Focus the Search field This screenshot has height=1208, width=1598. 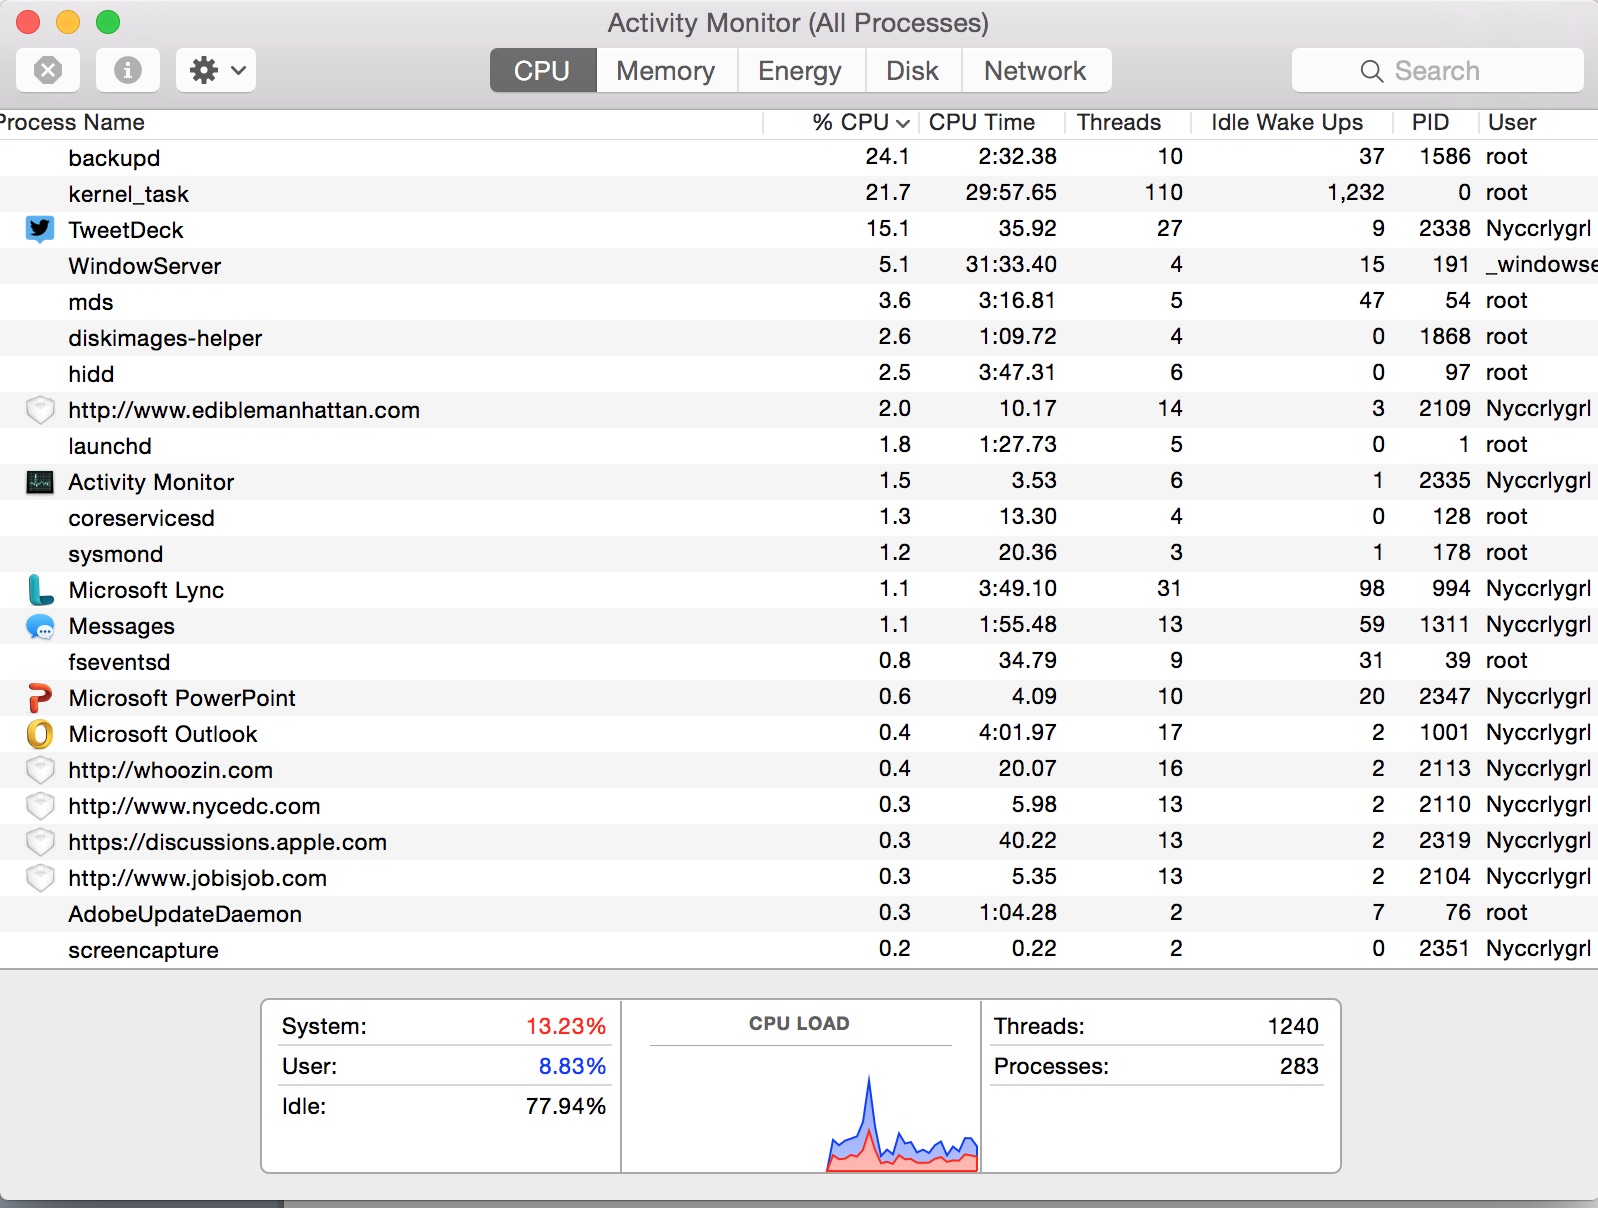coord(1438,70)
